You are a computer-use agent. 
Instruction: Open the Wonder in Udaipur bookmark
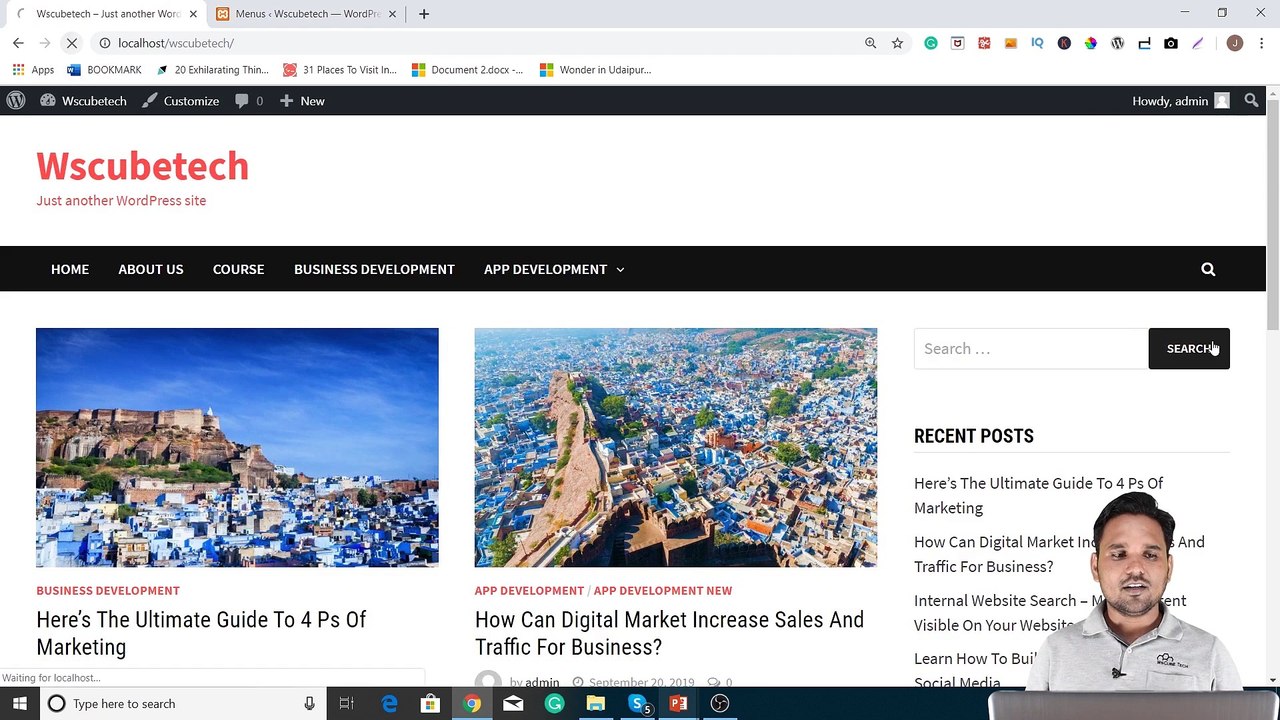595,70
